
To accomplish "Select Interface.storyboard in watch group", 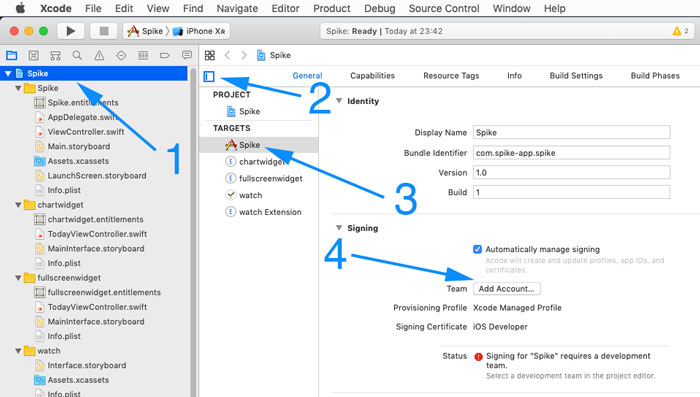I will (x=81, y=365).
